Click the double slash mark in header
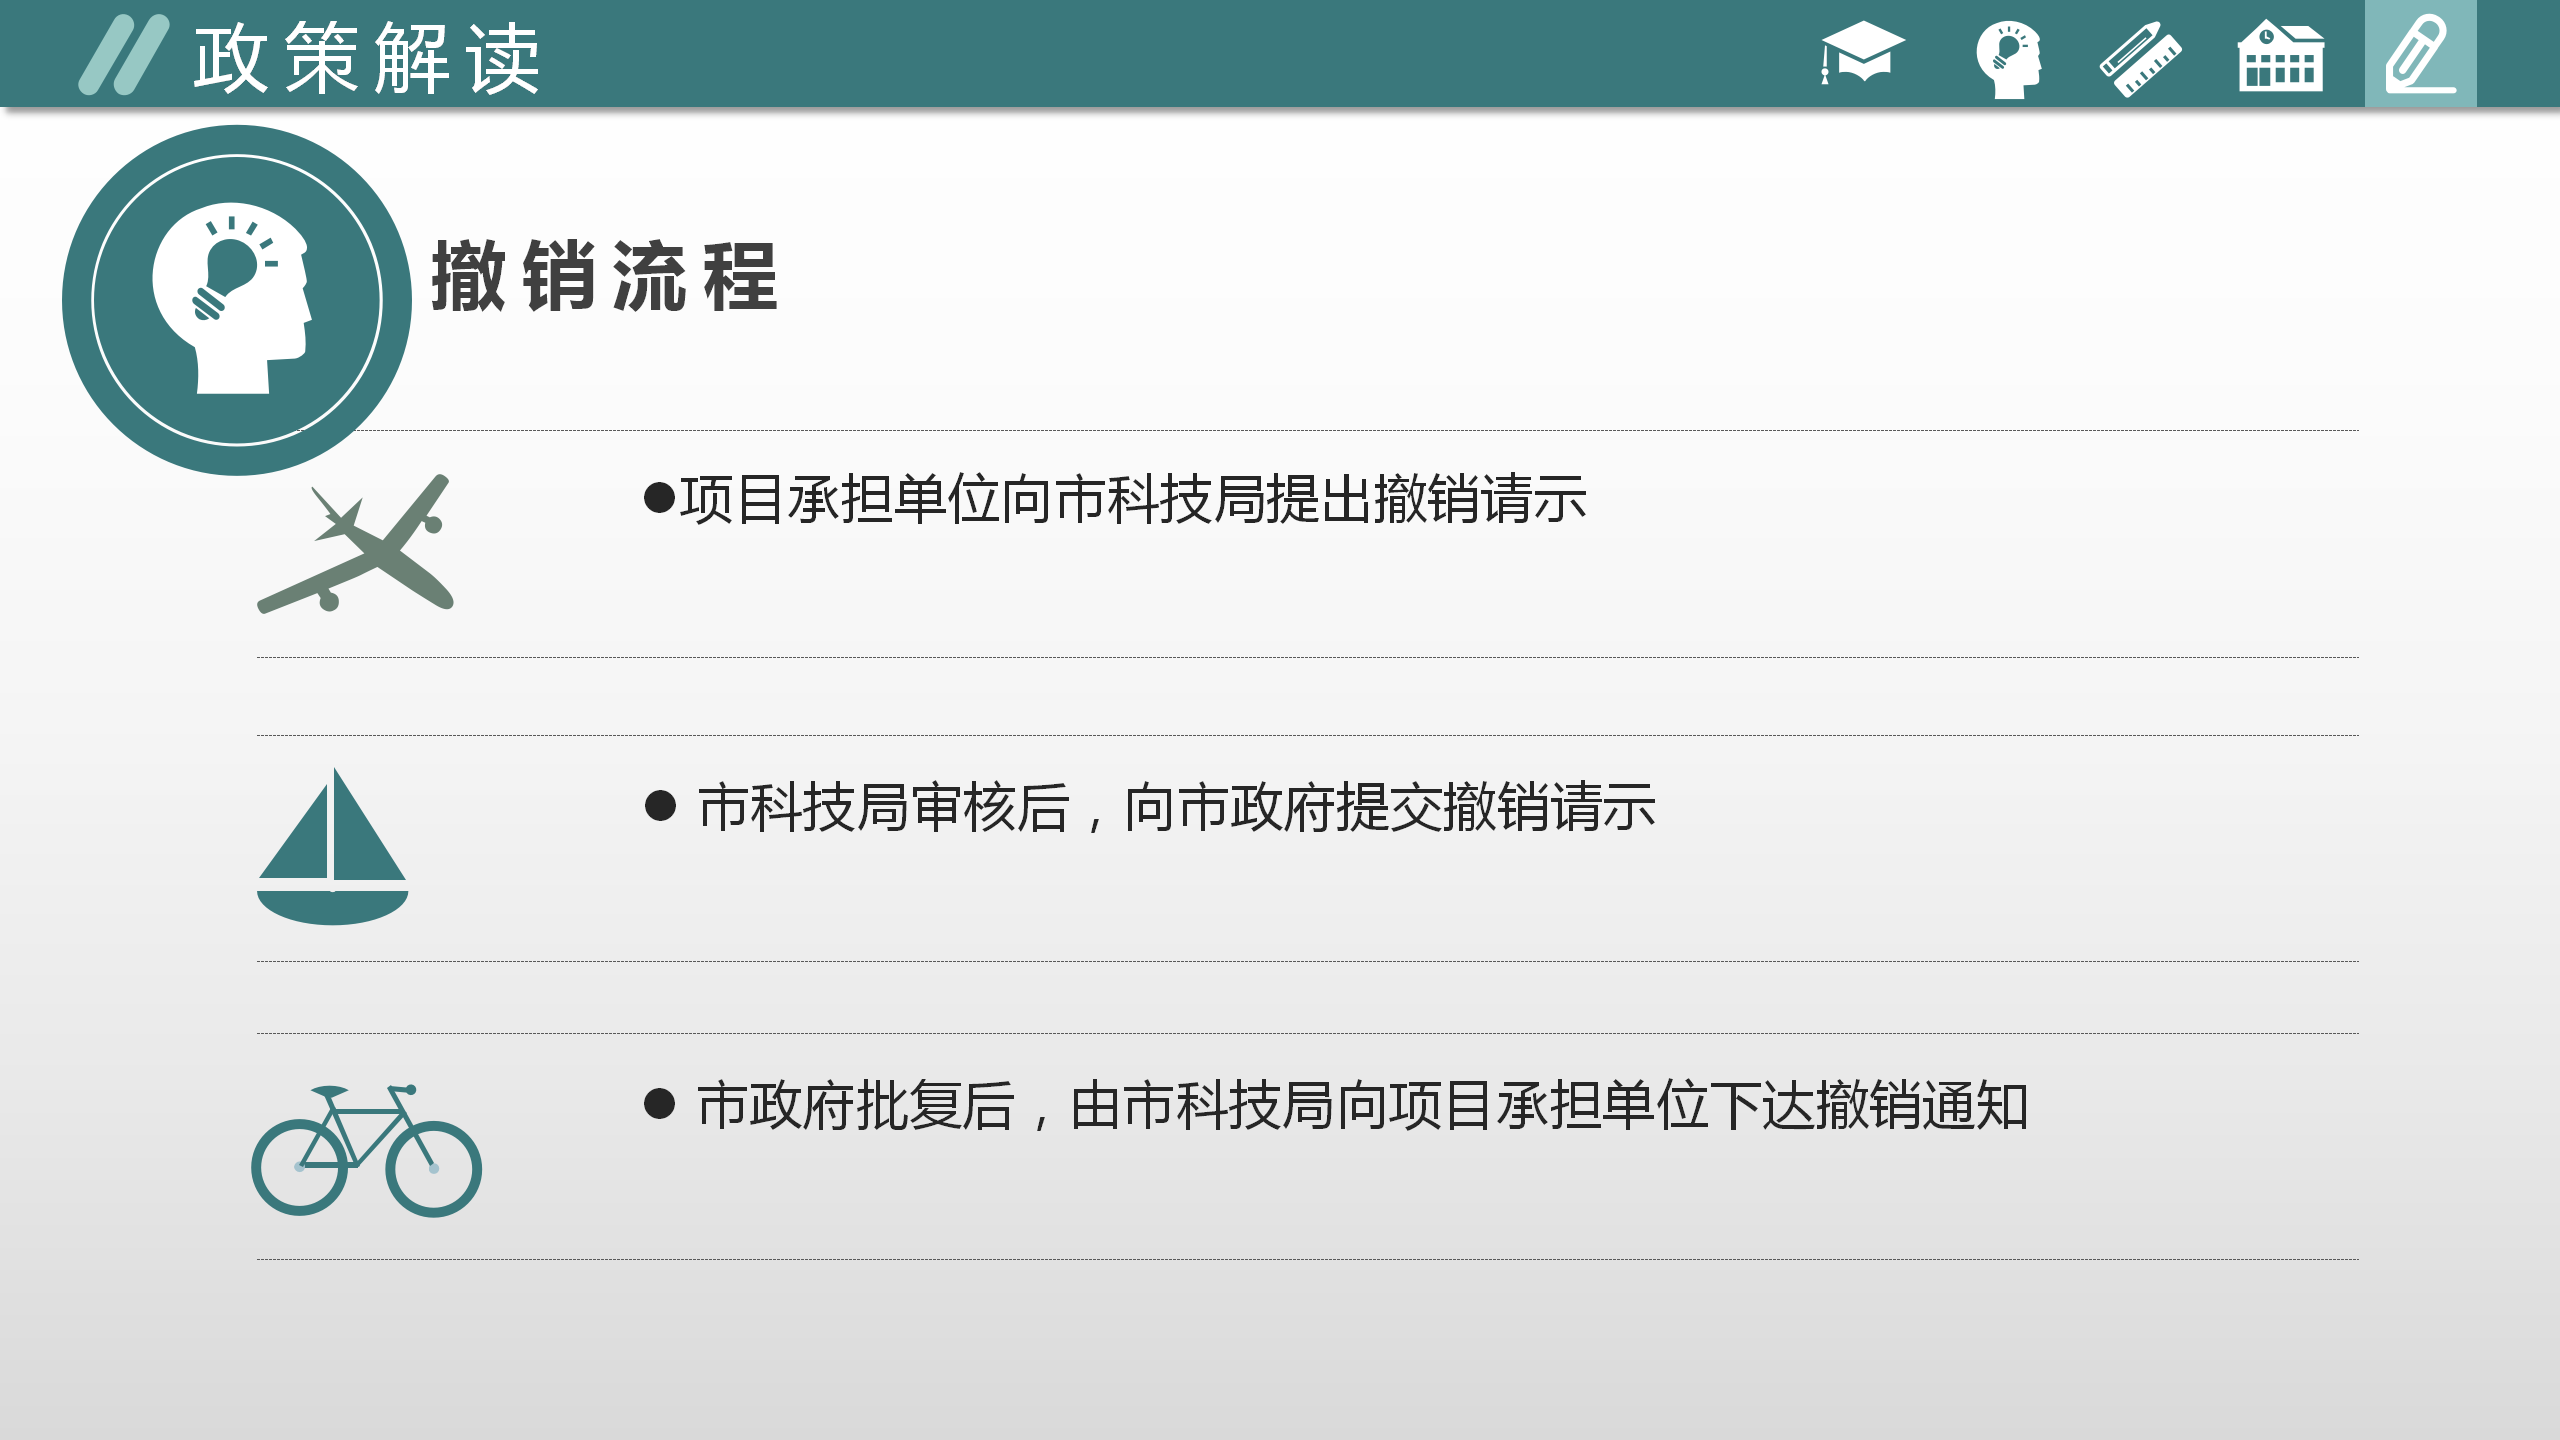 (124, 55)
